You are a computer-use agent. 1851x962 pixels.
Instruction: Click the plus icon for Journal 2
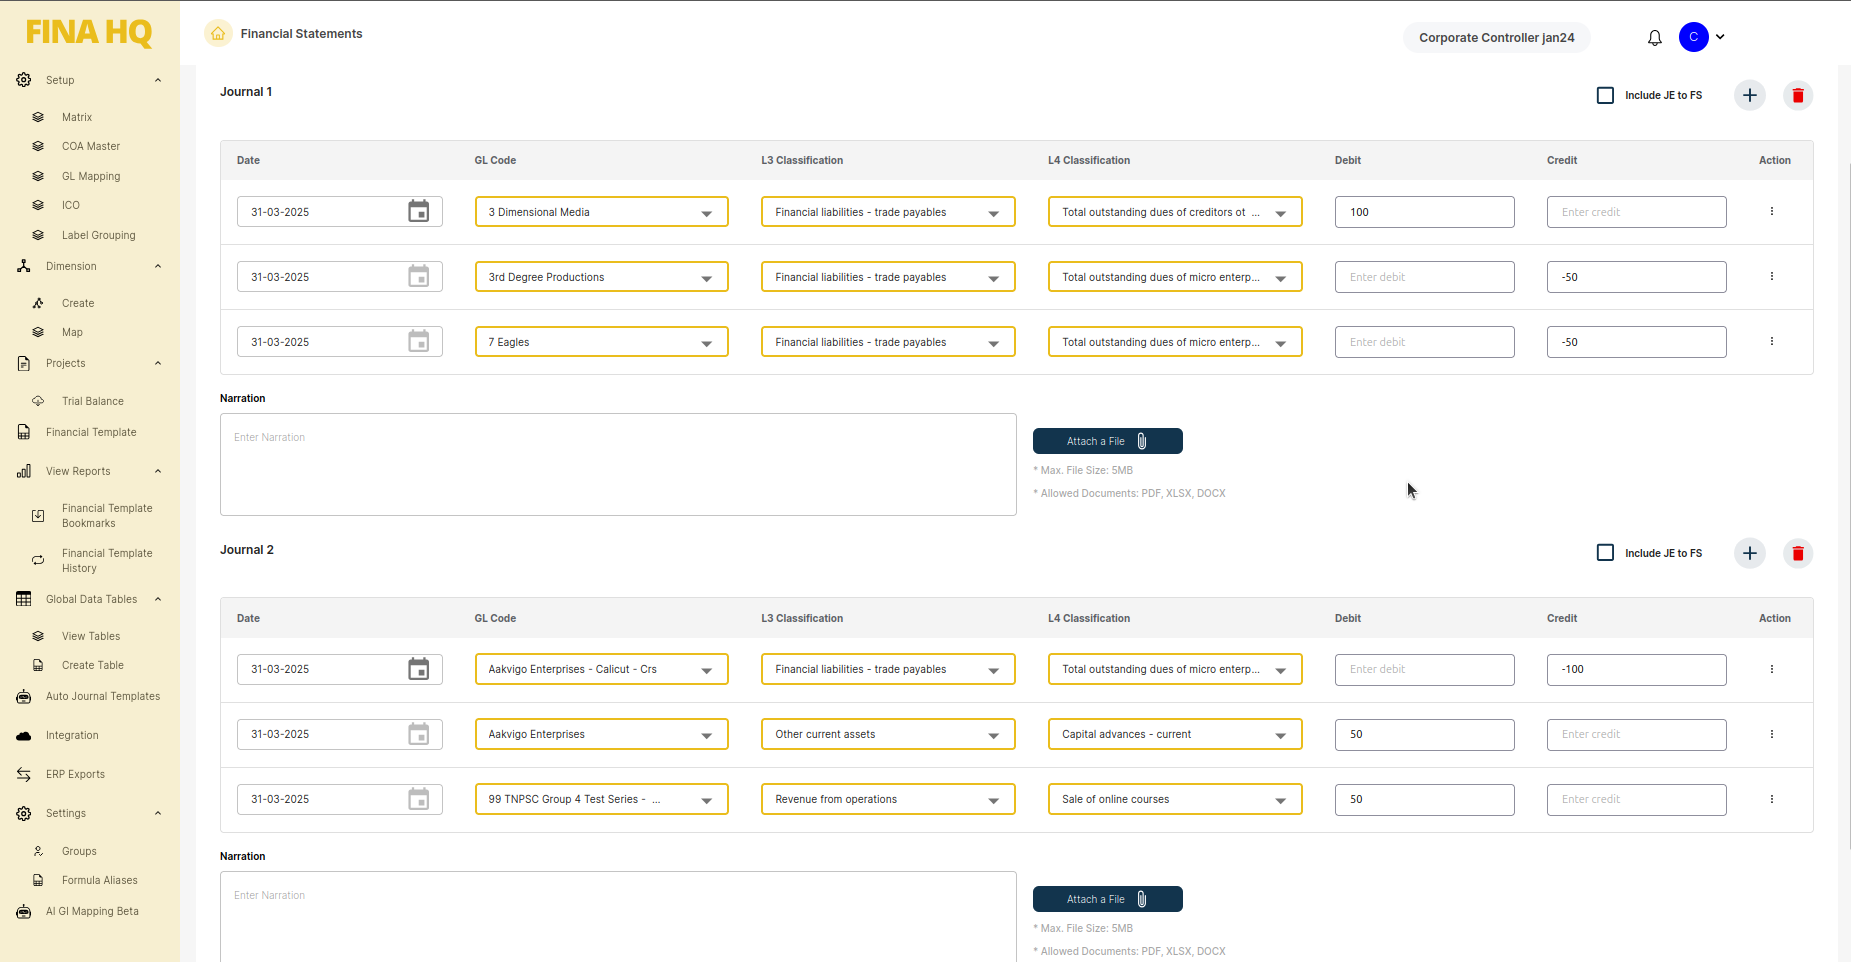click(x=1749, y=554)
